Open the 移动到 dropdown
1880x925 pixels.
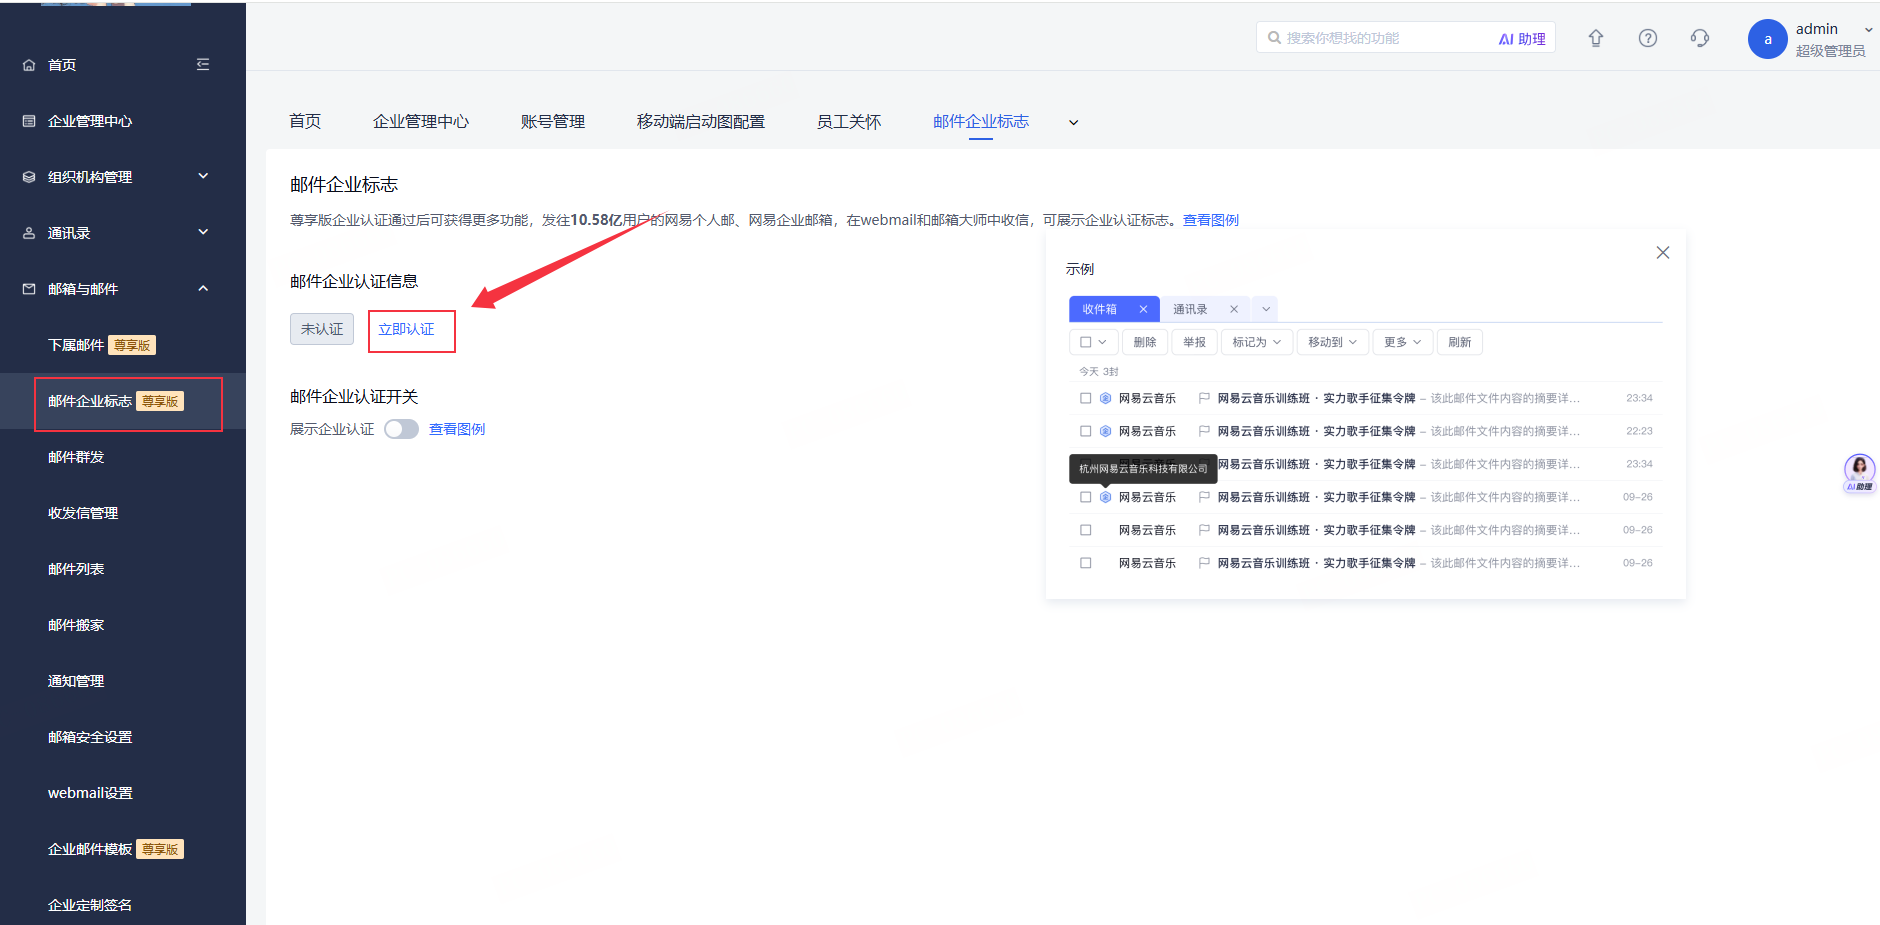[1333, 342]
